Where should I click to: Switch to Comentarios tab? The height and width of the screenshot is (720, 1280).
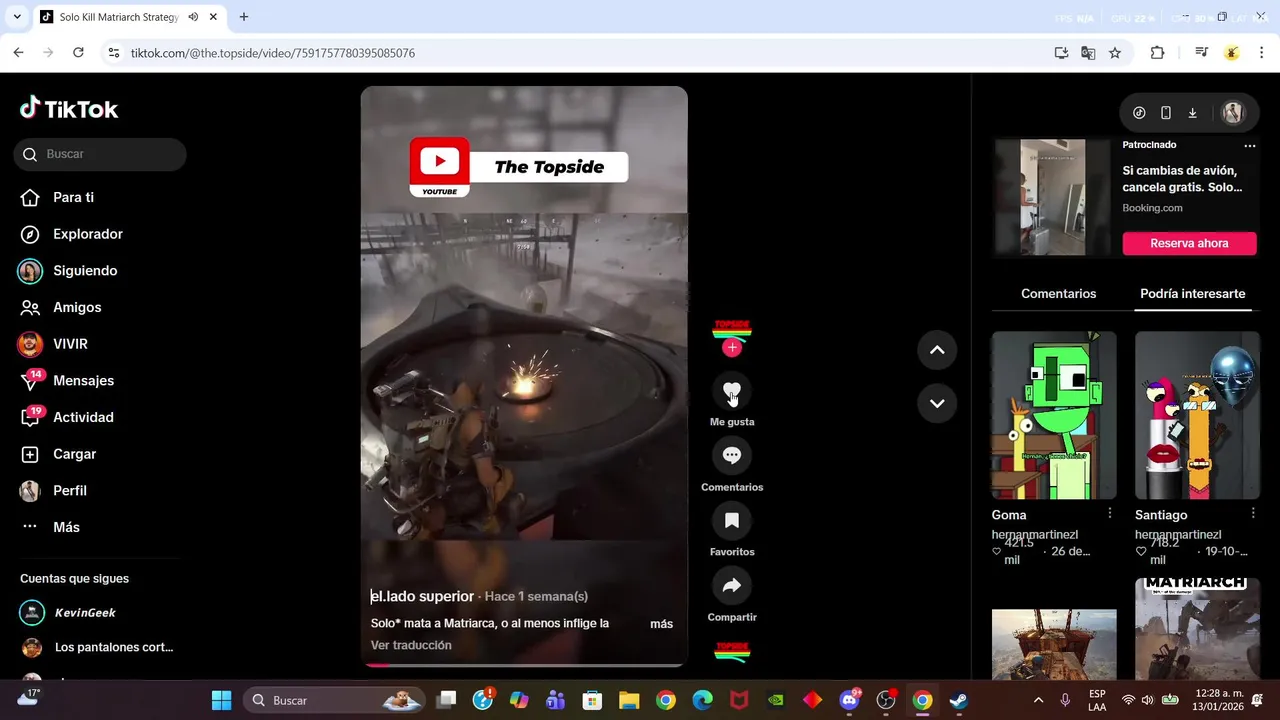(1058, 294)
